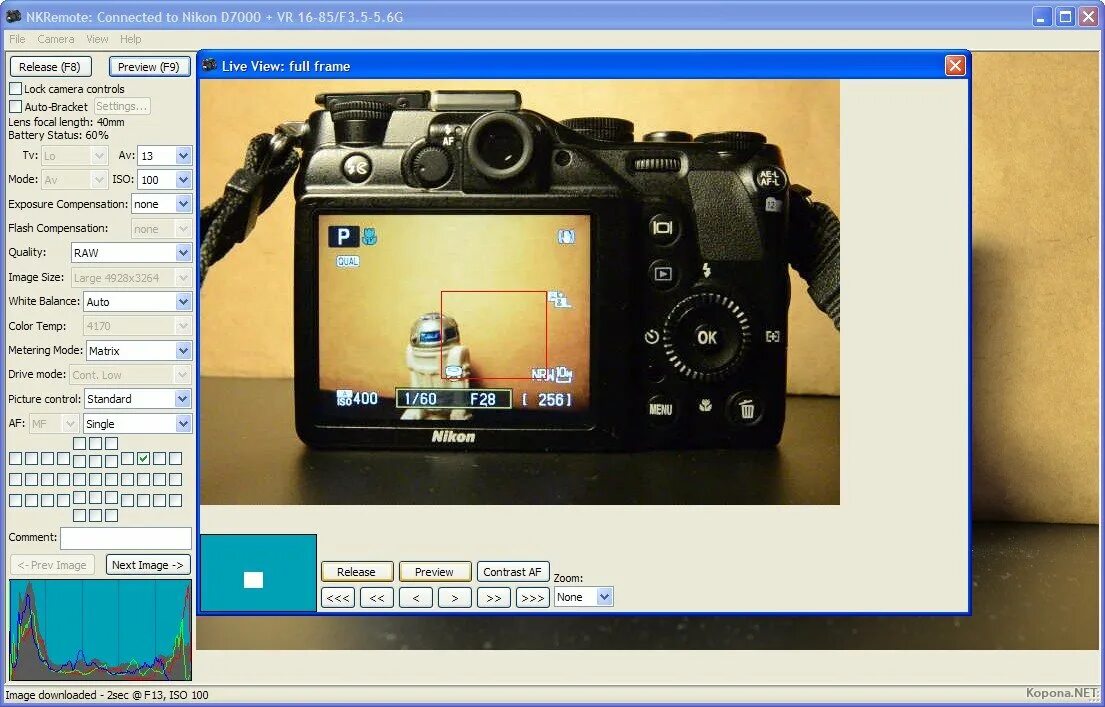Click the Next Image button

point(148,564)
